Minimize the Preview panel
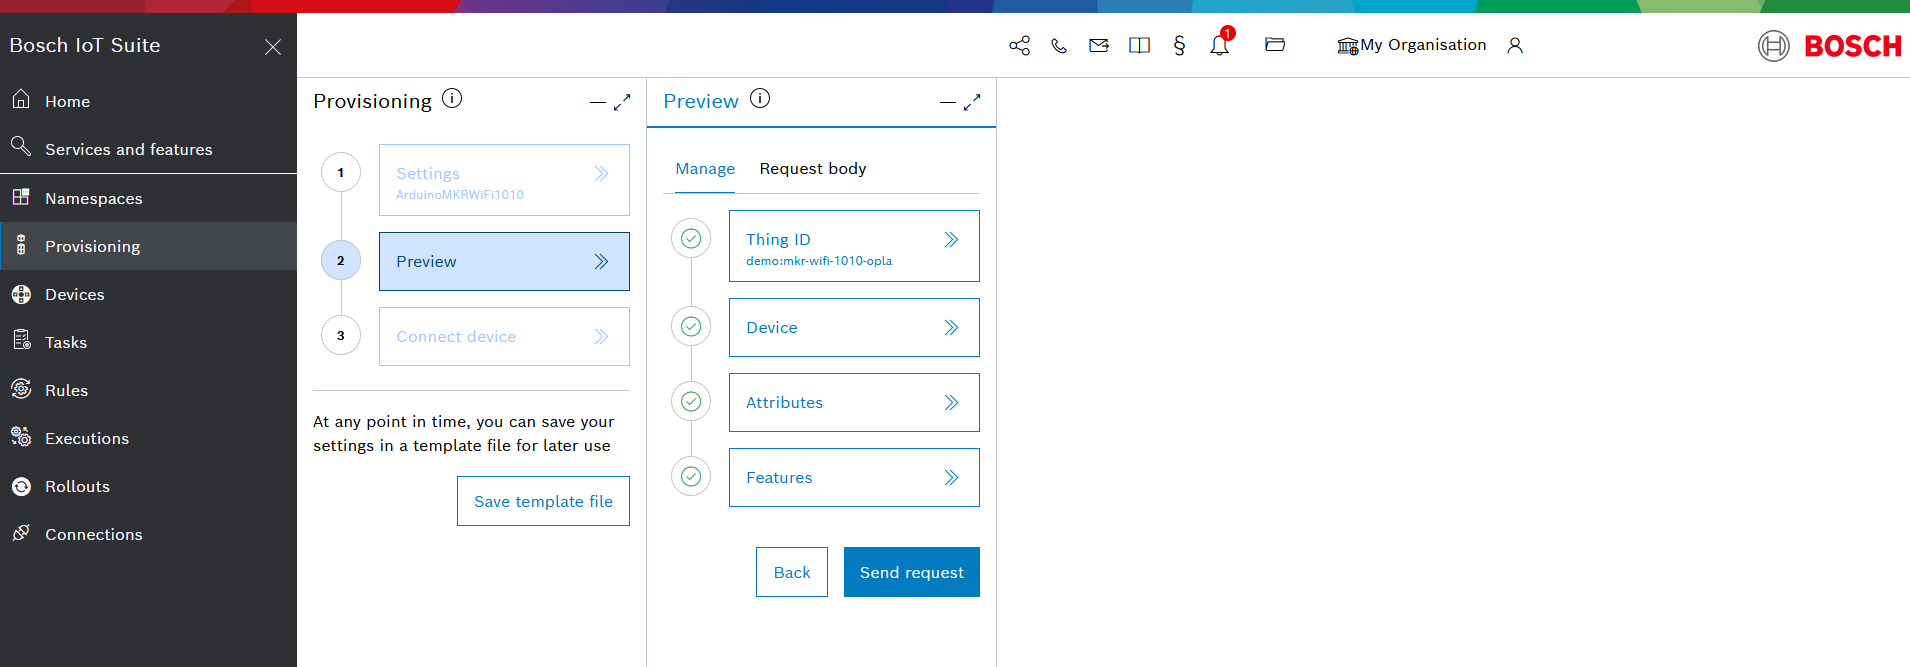 [x=948, y=102]
